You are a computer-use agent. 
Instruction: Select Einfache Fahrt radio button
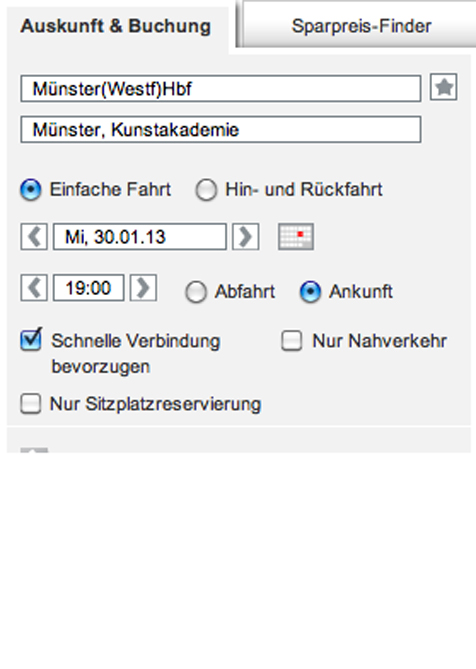click(31, 190)
